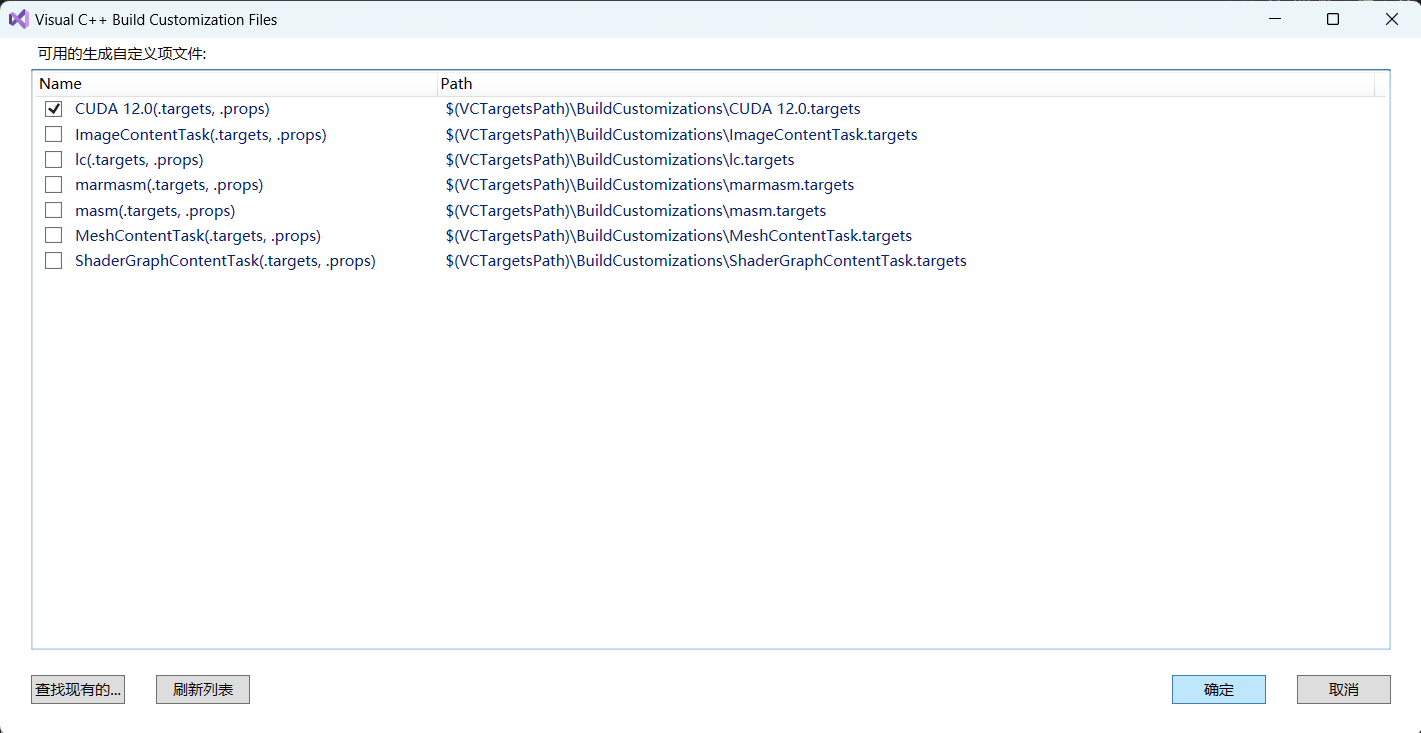Toggle the MeshContentTask checkbox
This screenshot has height=733, width=1421.
(54, 236)
